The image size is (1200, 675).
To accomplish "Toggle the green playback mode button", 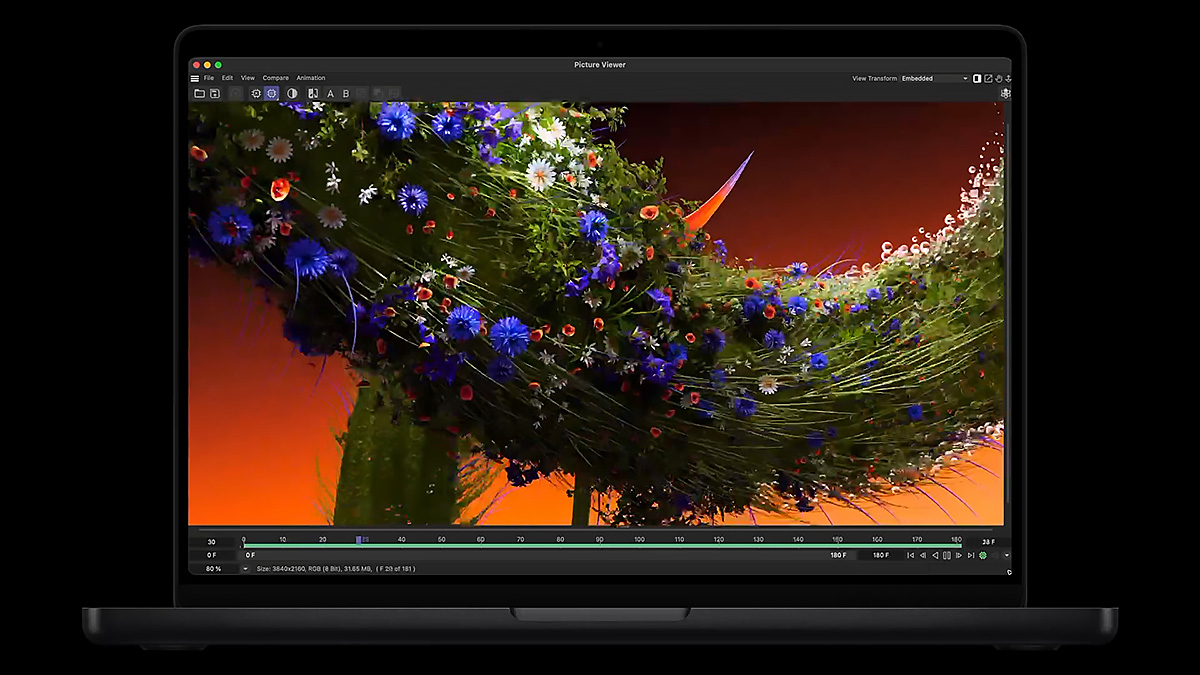I will coord(983,555).
